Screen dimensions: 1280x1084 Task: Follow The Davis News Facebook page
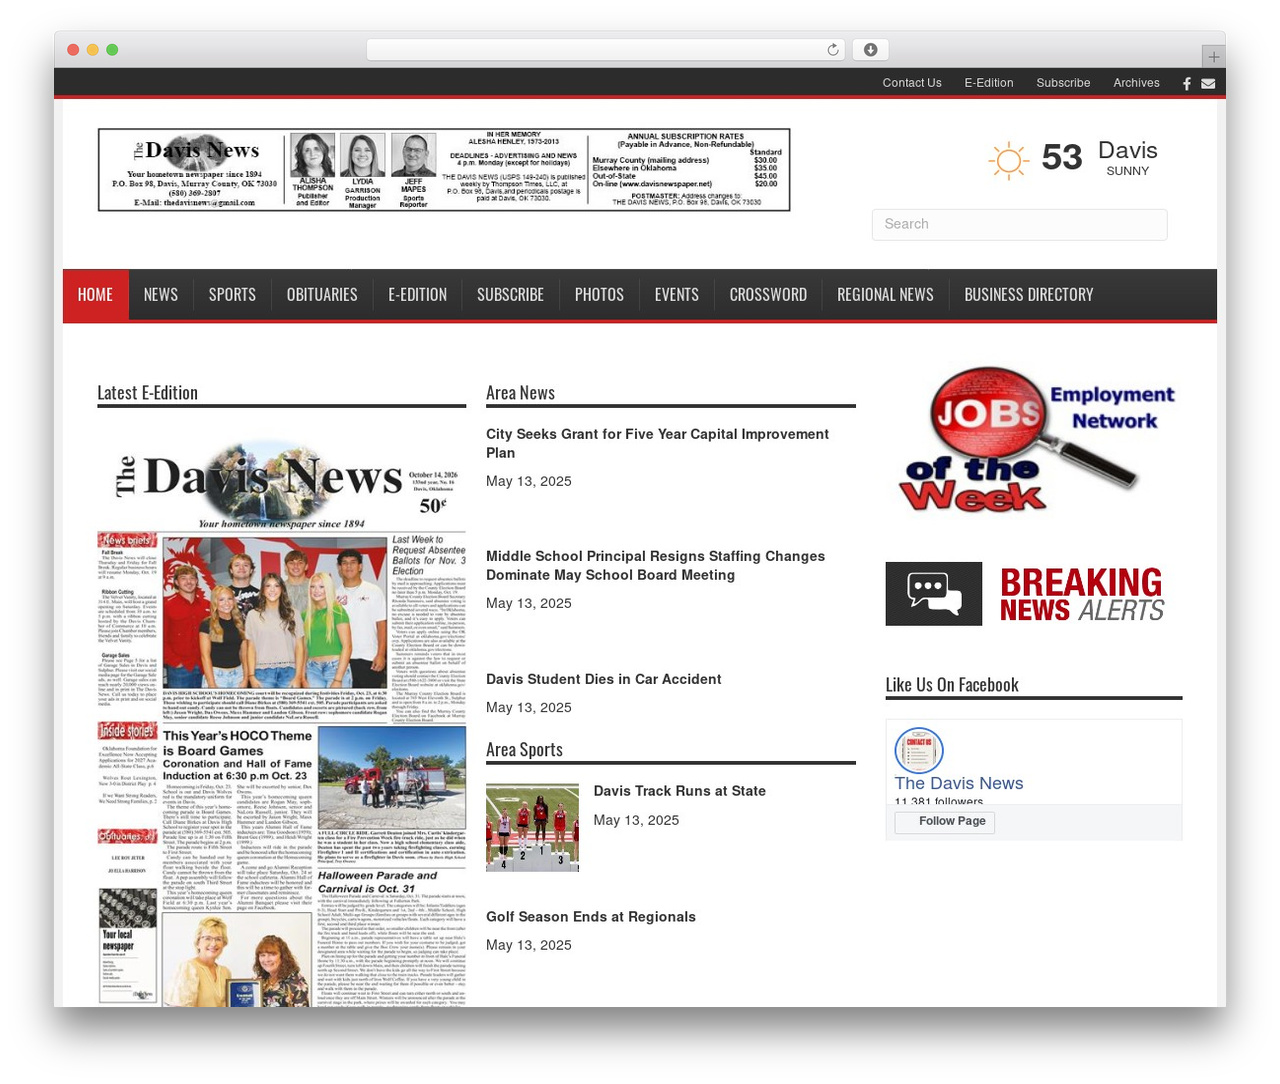tap(945, 821)
